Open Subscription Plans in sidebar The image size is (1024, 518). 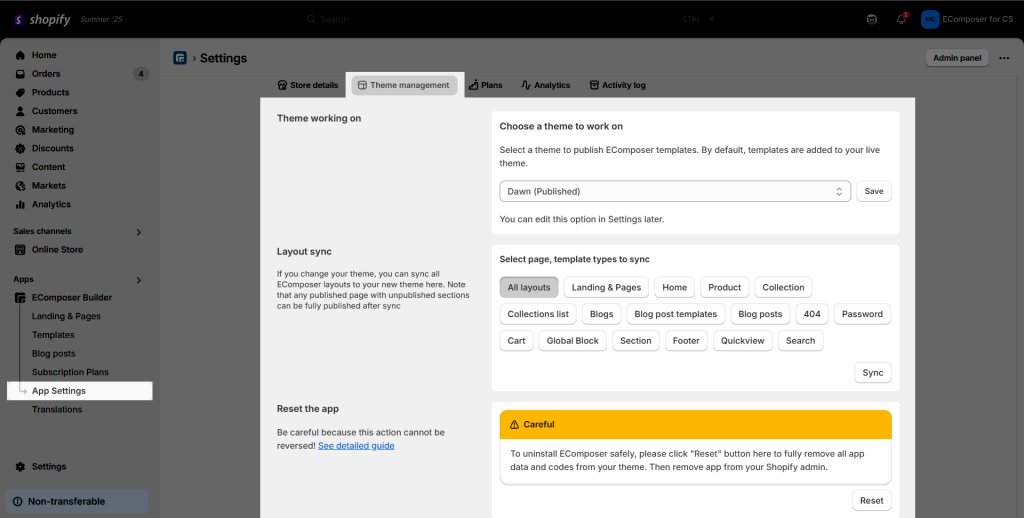tap(70, 372)
